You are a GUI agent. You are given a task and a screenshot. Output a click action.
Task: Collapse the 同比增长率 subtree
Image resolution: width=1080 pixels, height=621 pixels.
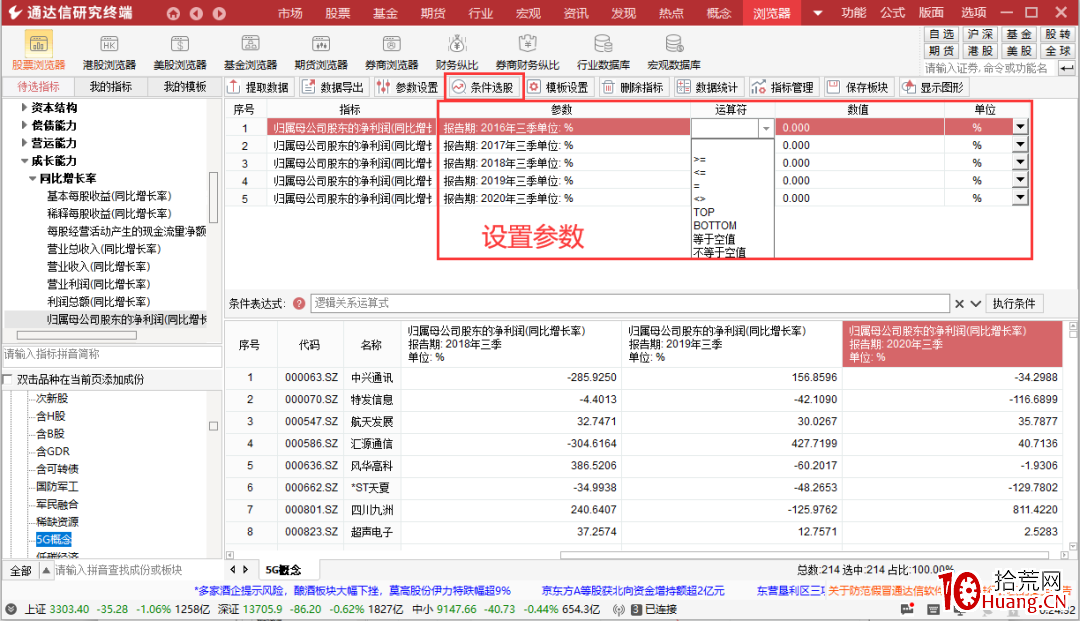pos(32,178)
